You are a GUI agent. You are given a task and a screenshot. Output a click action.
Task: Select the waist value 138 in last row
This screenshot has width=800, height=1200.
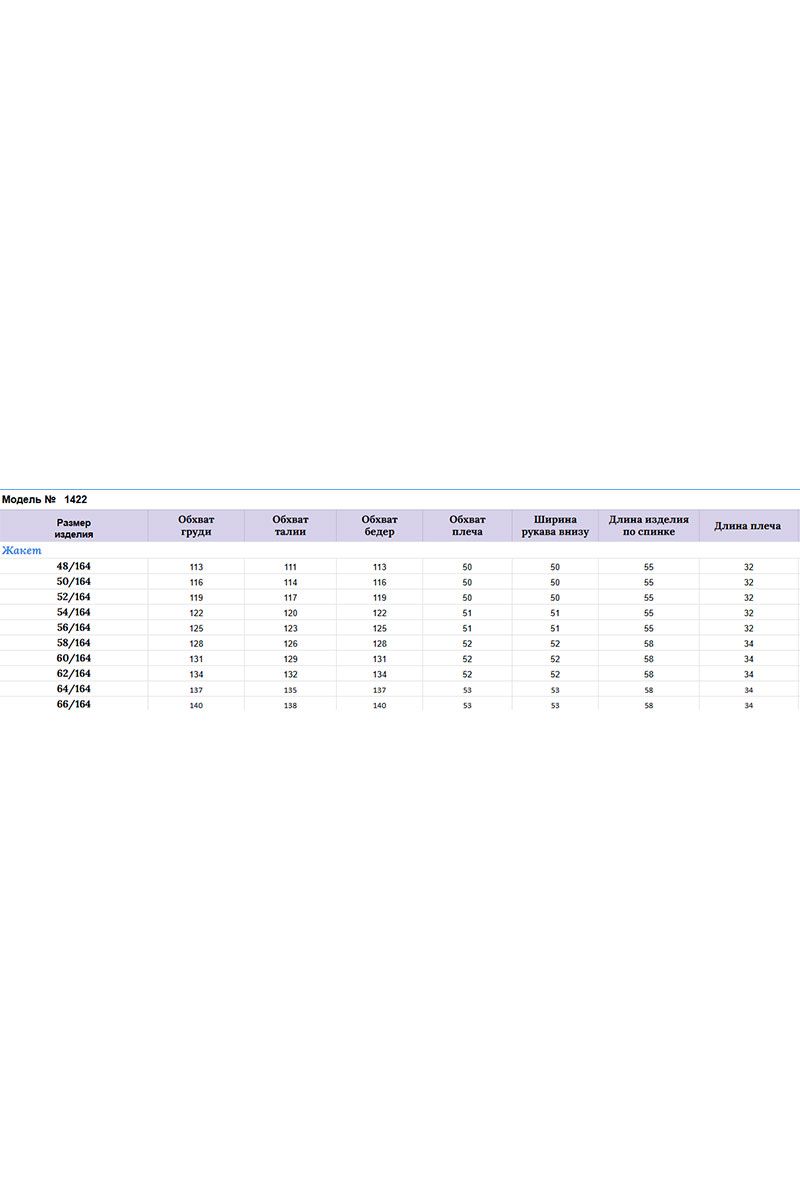click(290, 706)
